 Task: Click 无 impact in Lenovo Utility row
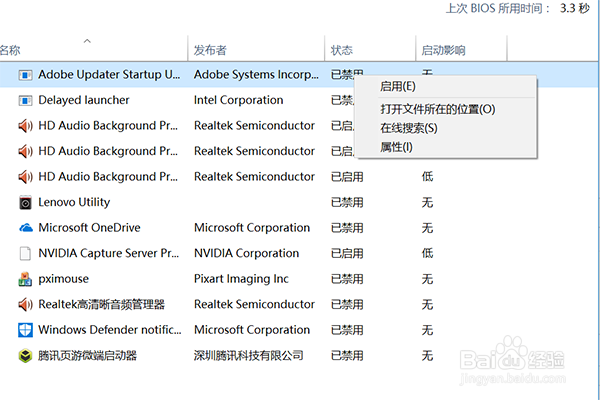point(427,202)
